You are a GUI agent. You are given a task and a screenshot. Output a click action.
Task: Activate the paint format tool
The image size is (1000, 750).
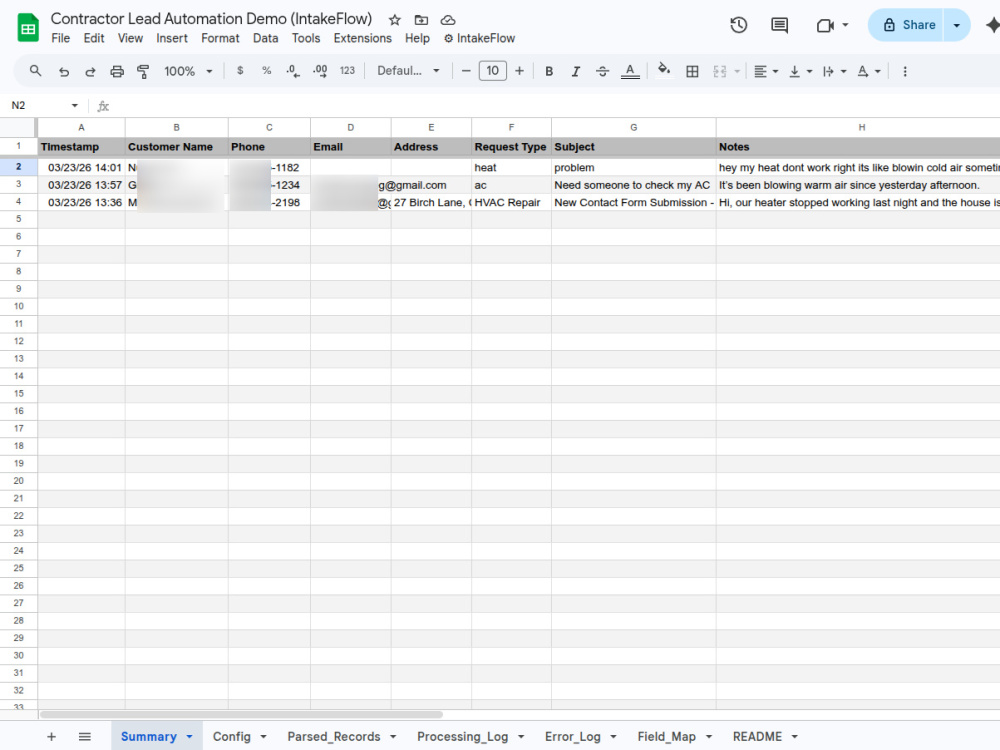coord(143,71)
